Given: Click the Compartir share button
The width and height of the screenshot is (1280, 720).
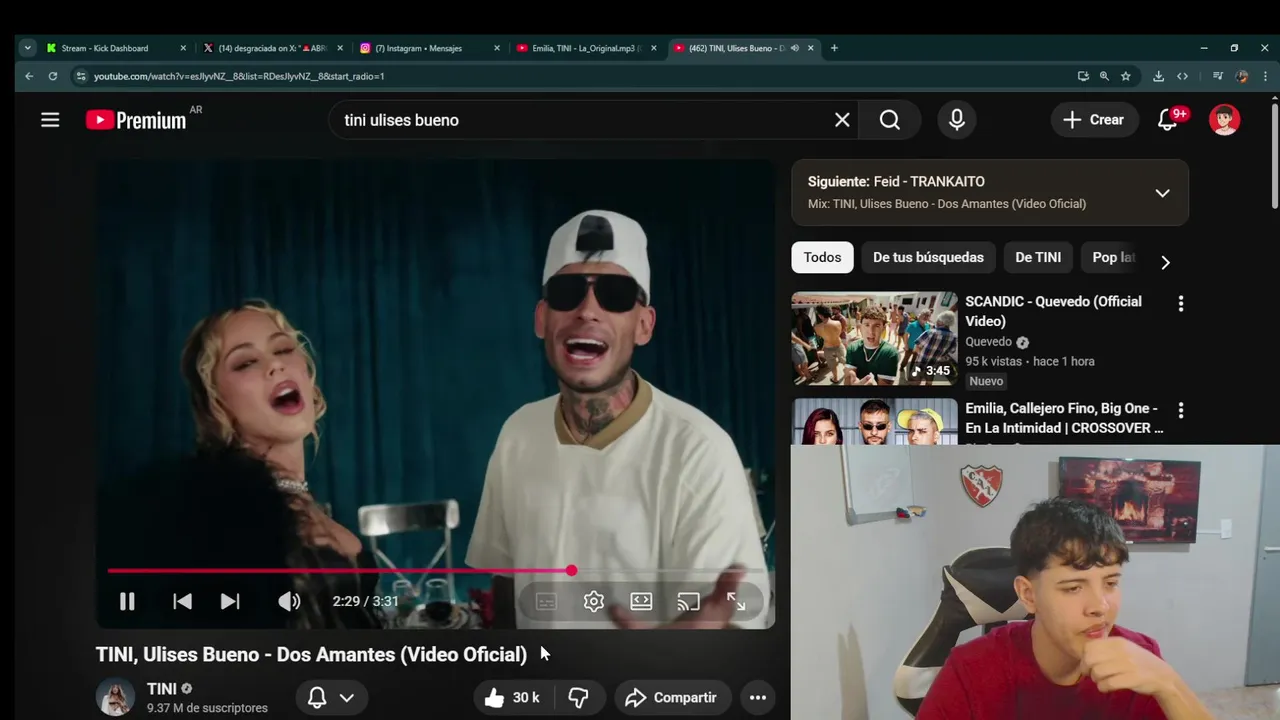Looking at the screenshot, I should click(x=672, y=697).
